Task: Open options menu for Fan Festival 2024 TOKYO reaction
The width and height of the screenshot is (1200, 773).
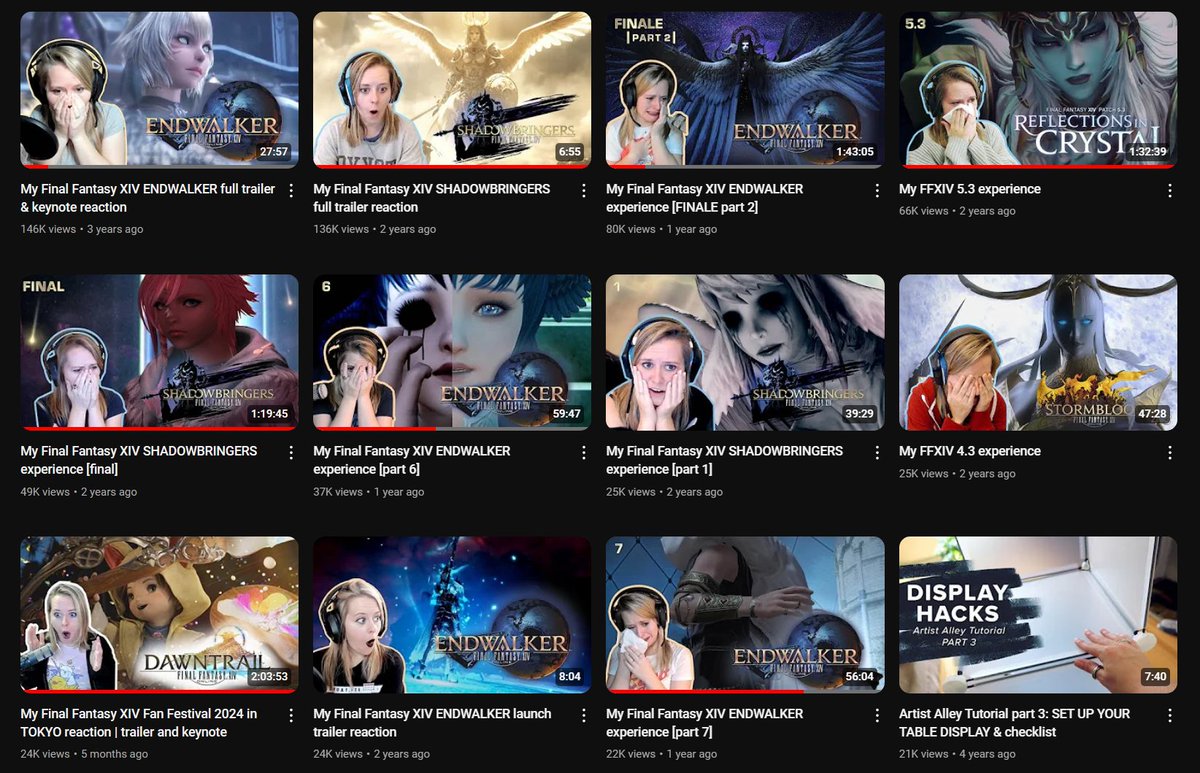Action: [291, 716]
